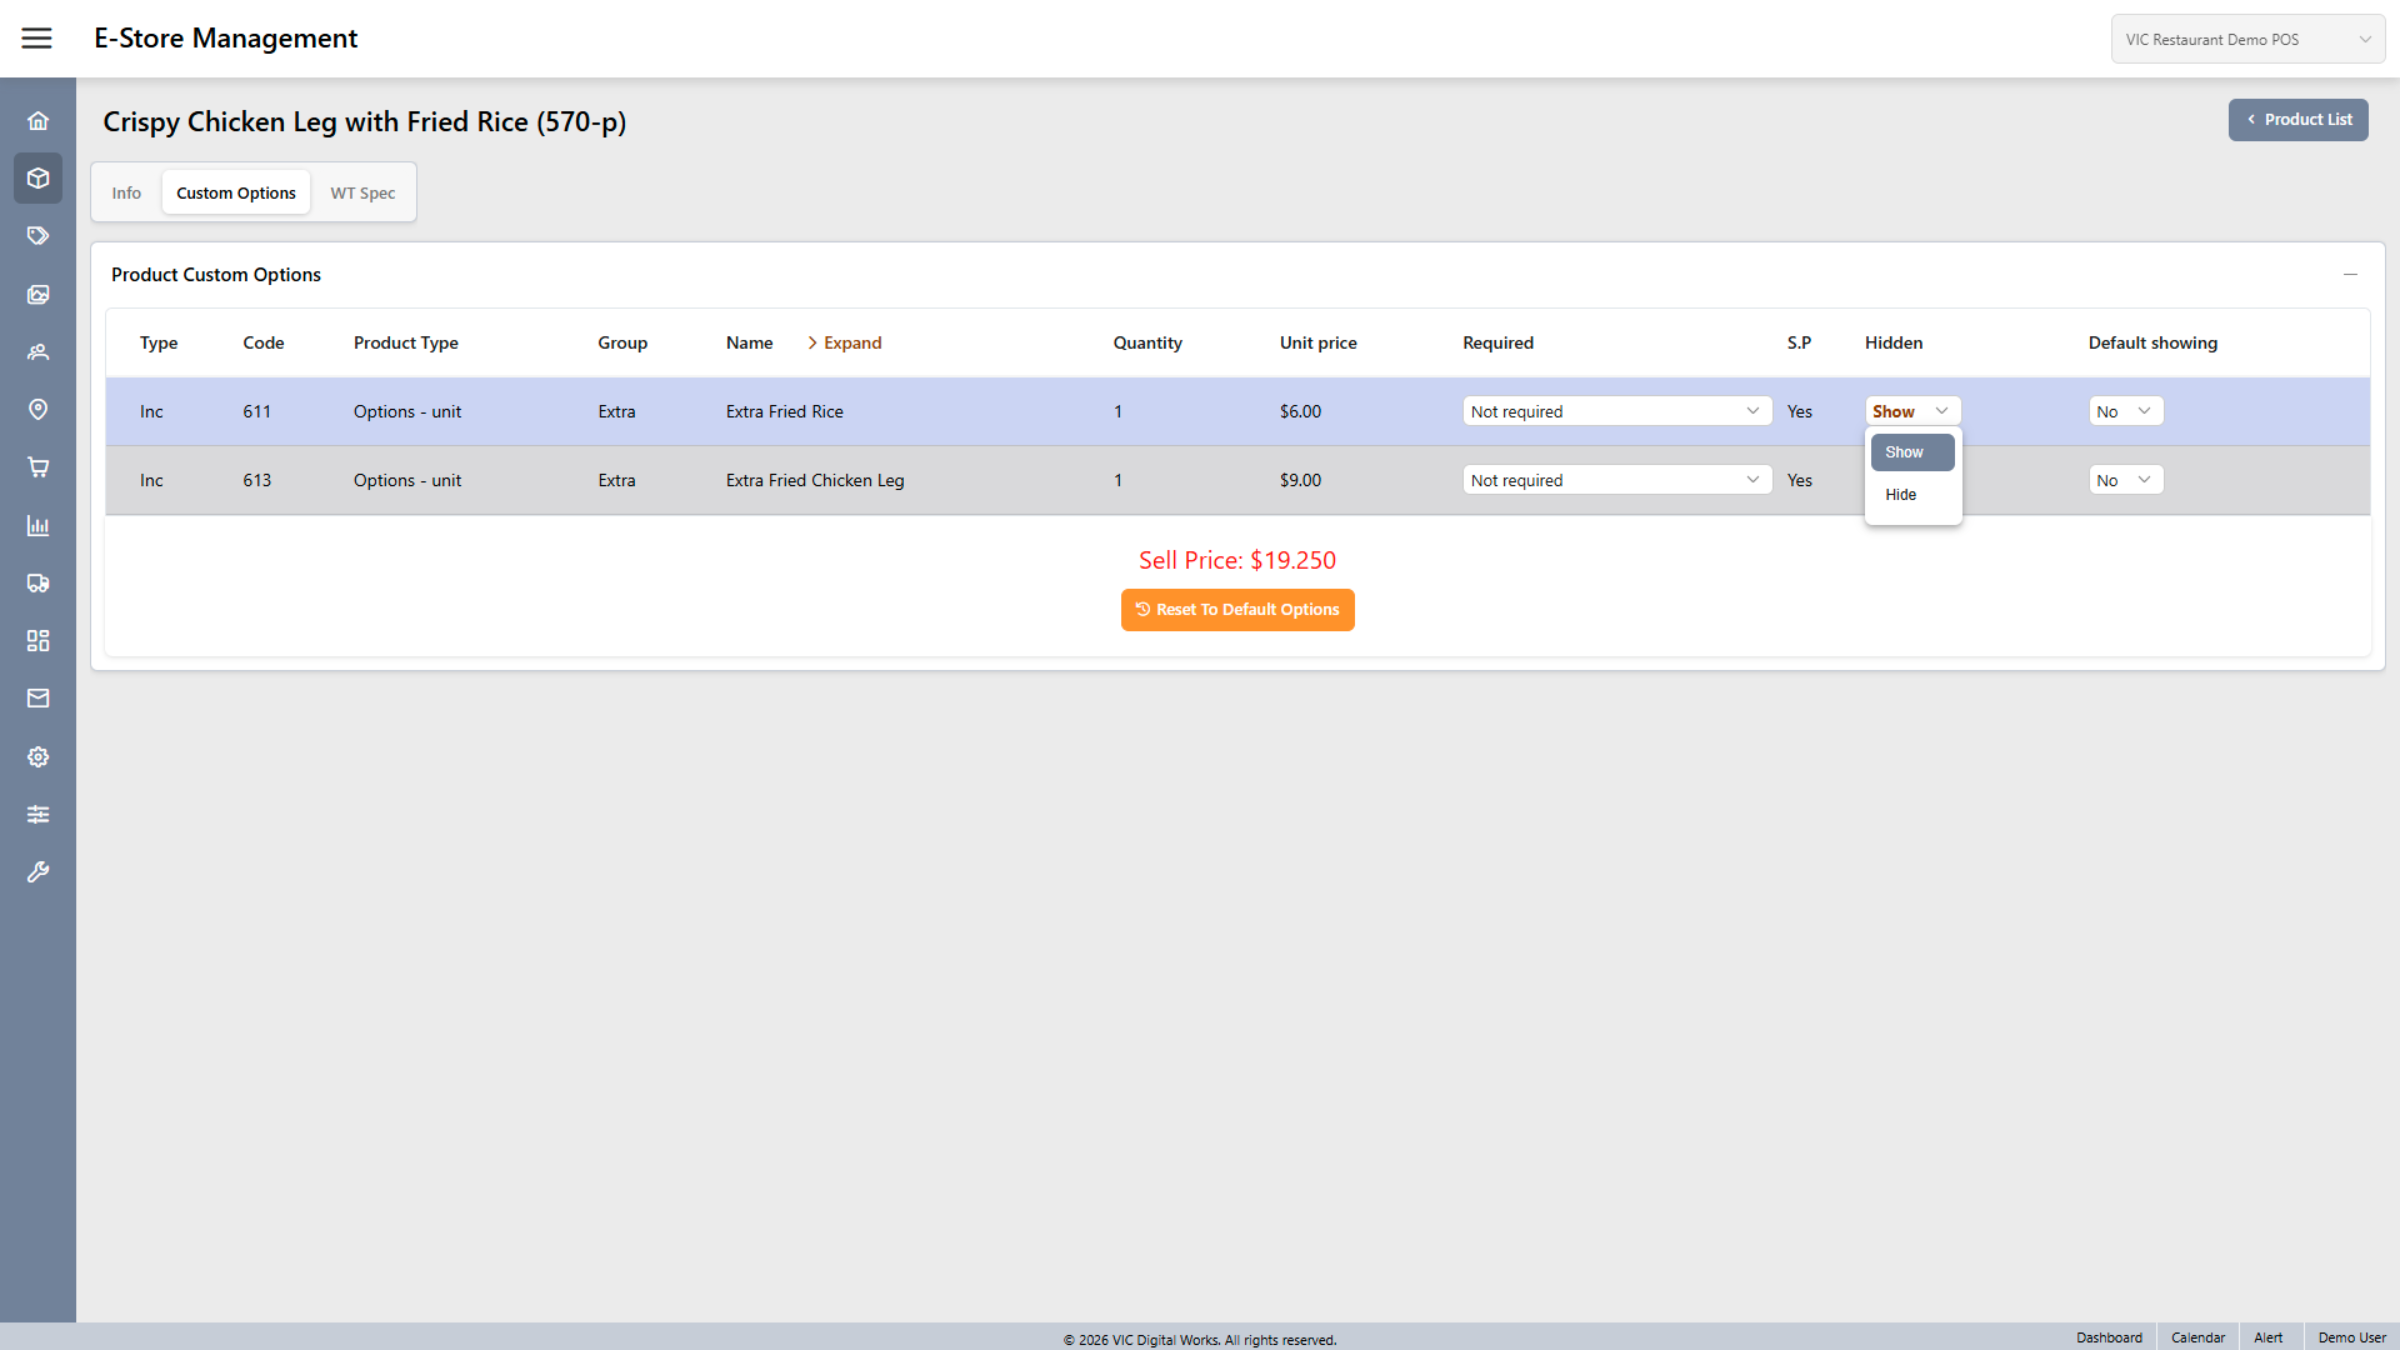The width and height of the screenshot is (2400, 1350).
Task: Select the location pin sidebar icon
Action: pyautogui.click(x=37, y=409)
